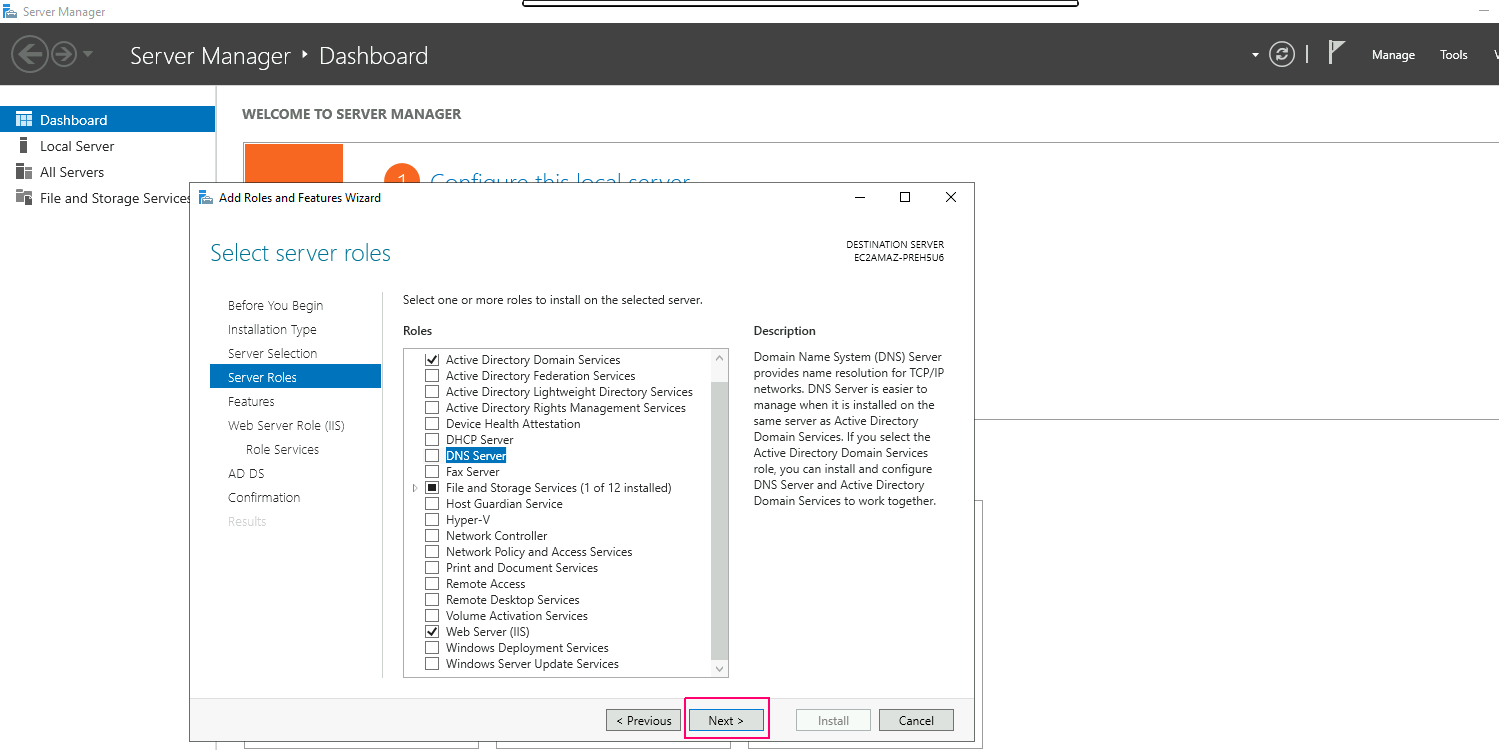Toggle File and Storage Services checkbox
The image size is (1499, 750).
[432, 488]
